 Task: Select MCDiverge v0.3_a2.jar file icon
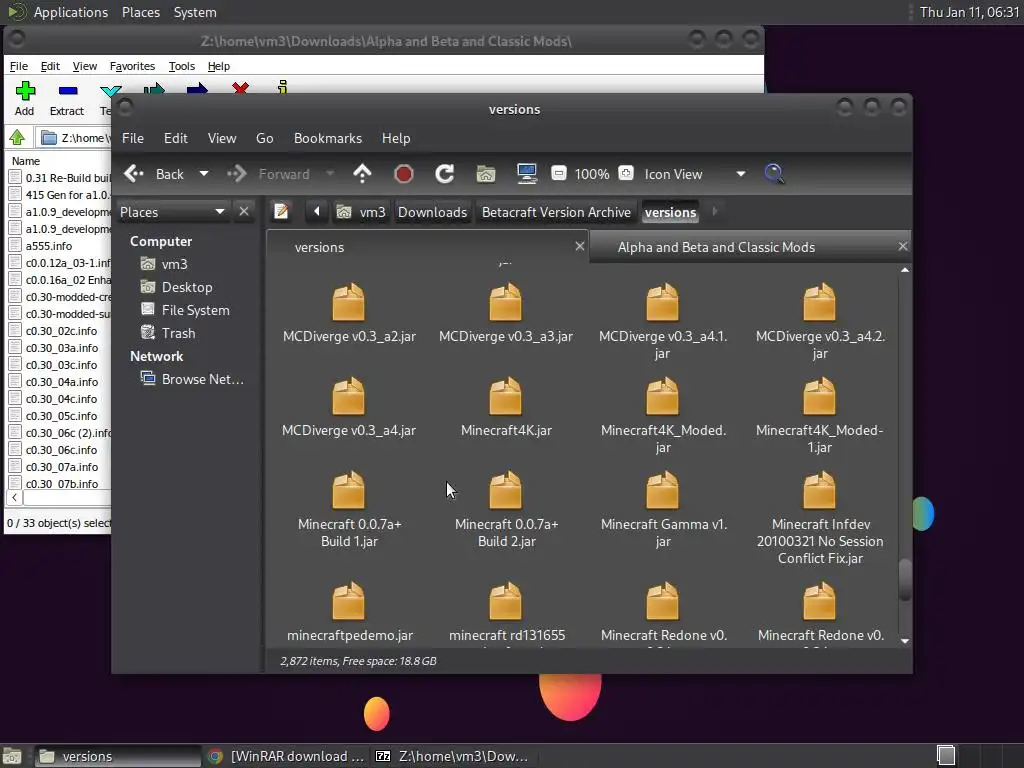pyautogui.click(x=349, y=302)
